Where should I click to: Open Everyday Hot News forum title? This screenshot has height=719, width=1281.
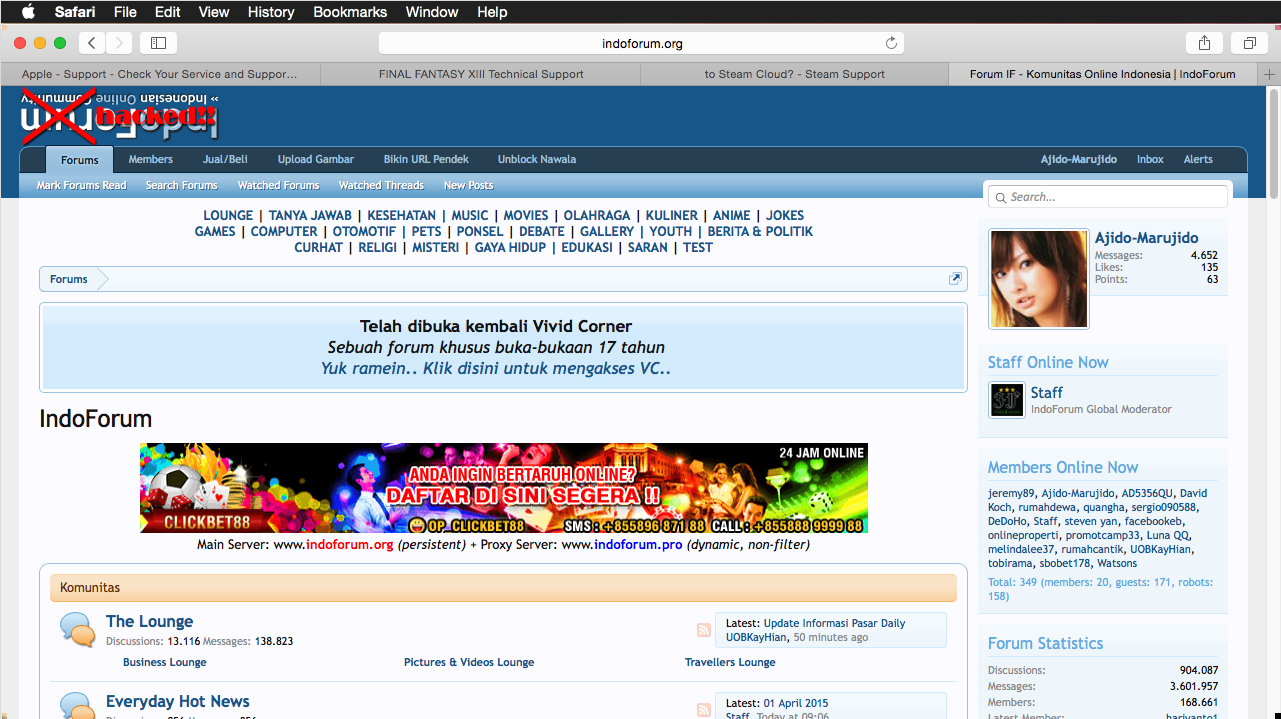(x=178, y=701)
